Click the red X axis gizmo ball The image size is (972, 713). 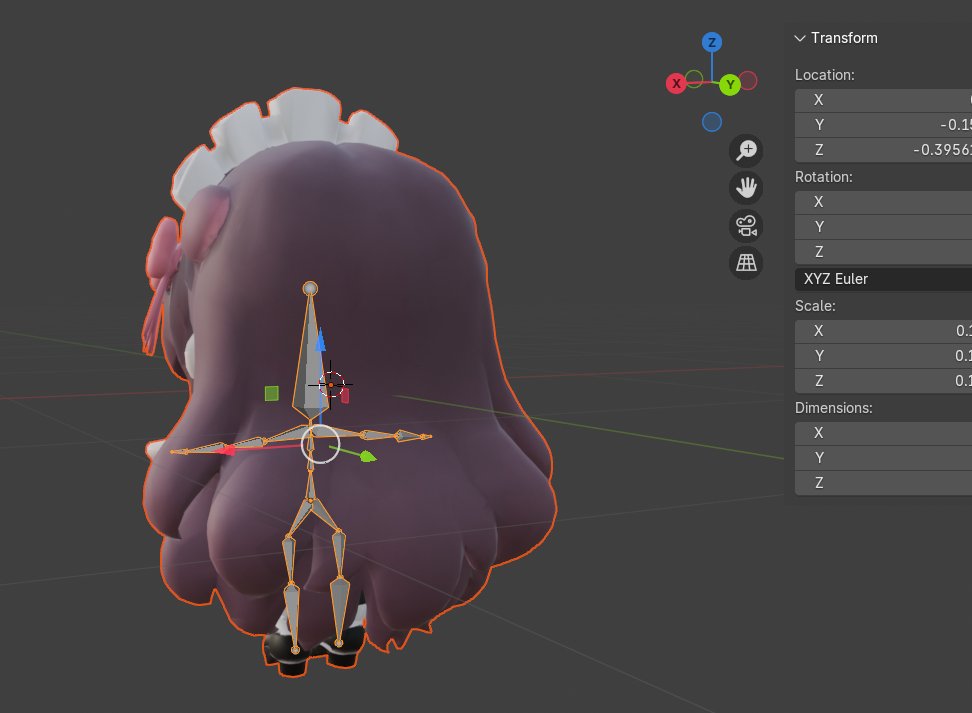pyautogui.click(x=676, y=83)
